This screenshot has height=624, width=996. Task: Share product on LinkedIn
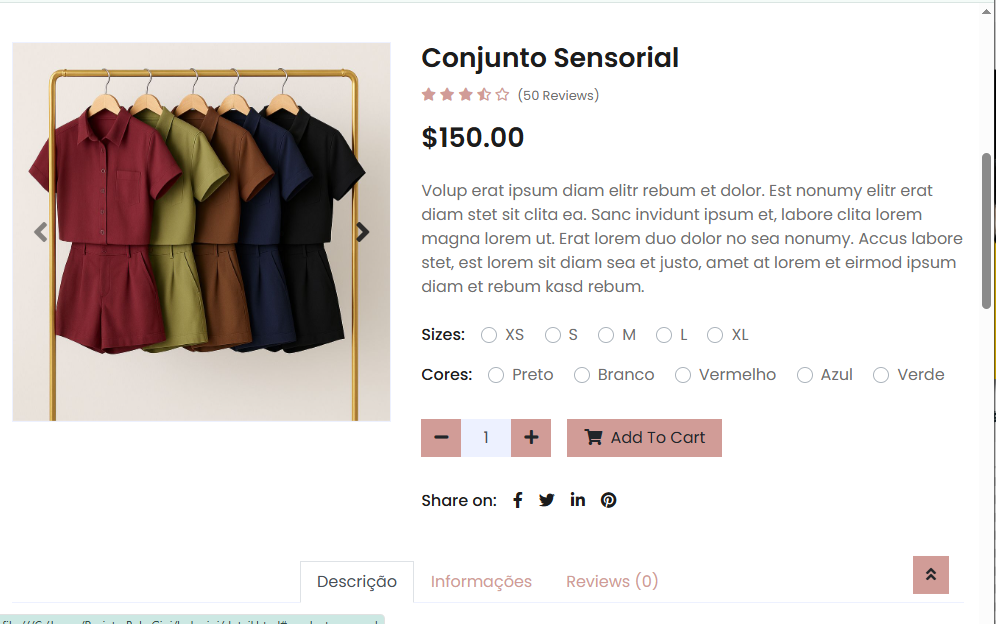point(578,500)
